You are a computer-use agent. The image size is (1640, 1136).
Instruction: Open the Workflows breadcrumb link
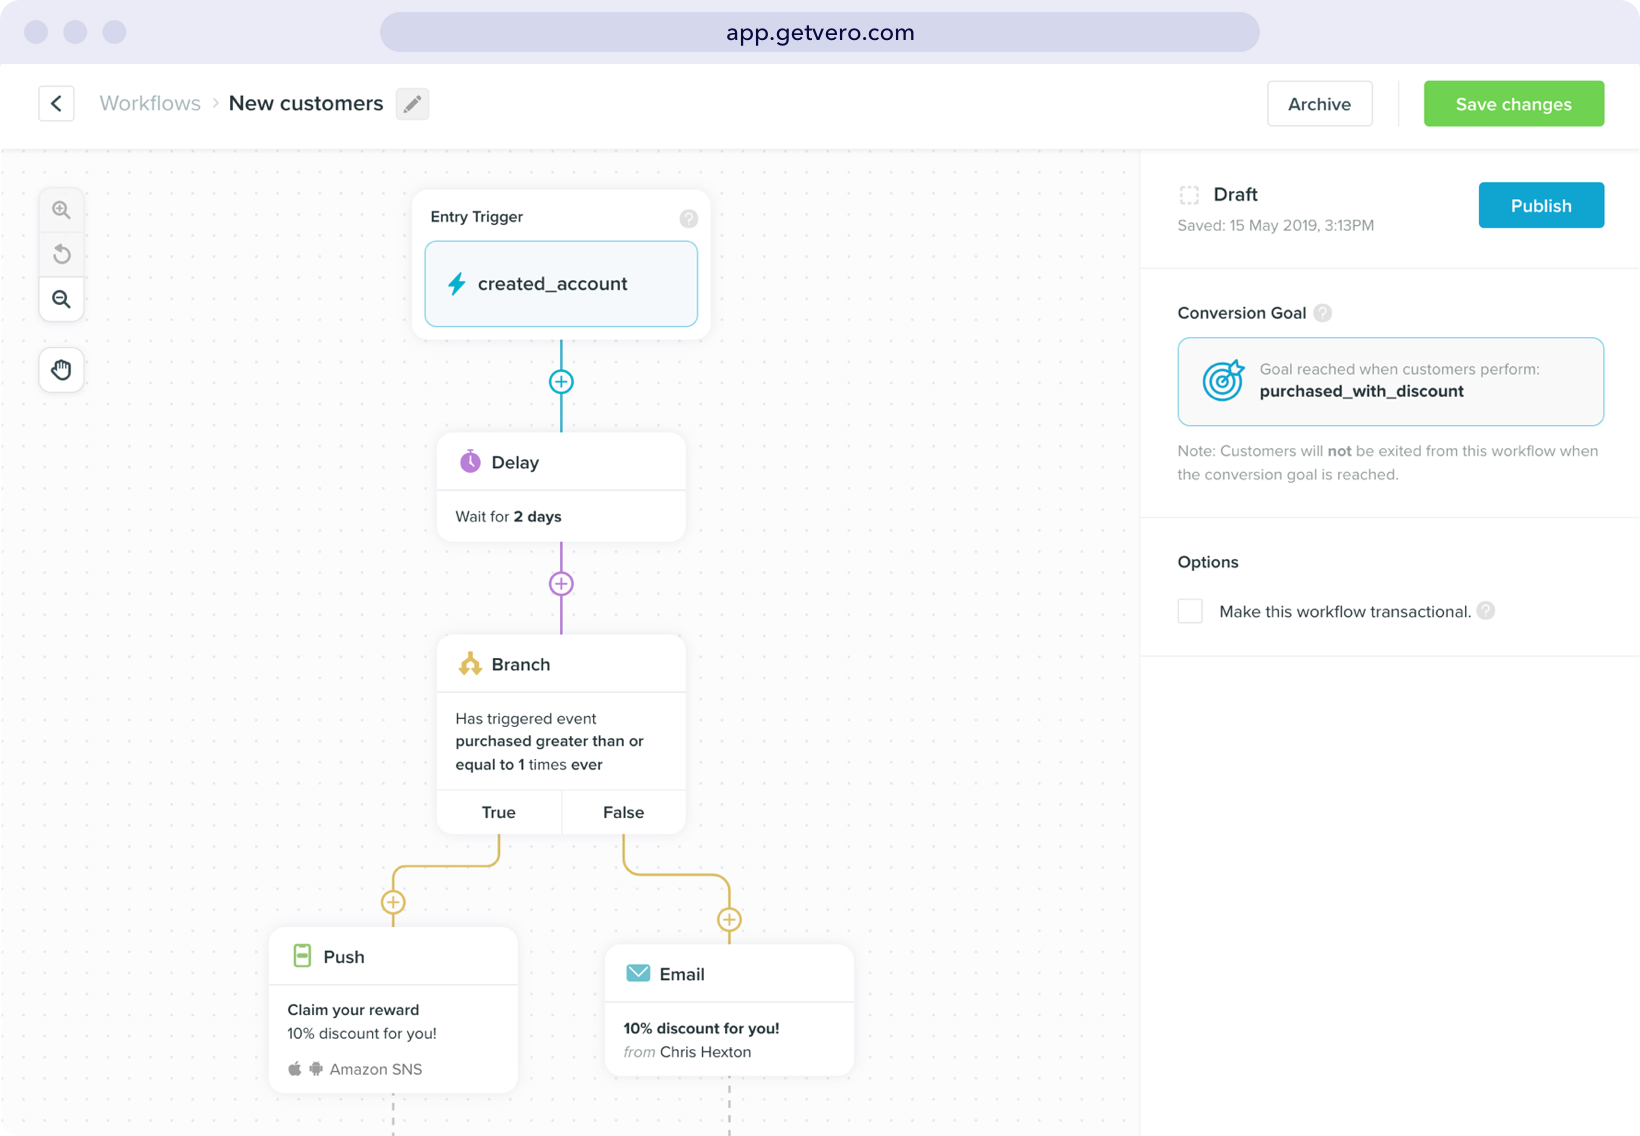[x=150, y=103]
